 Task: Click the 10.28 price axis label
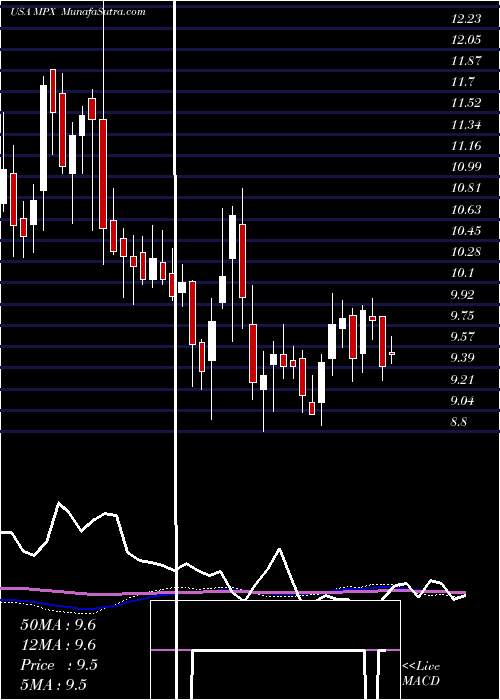coord(466,252)
